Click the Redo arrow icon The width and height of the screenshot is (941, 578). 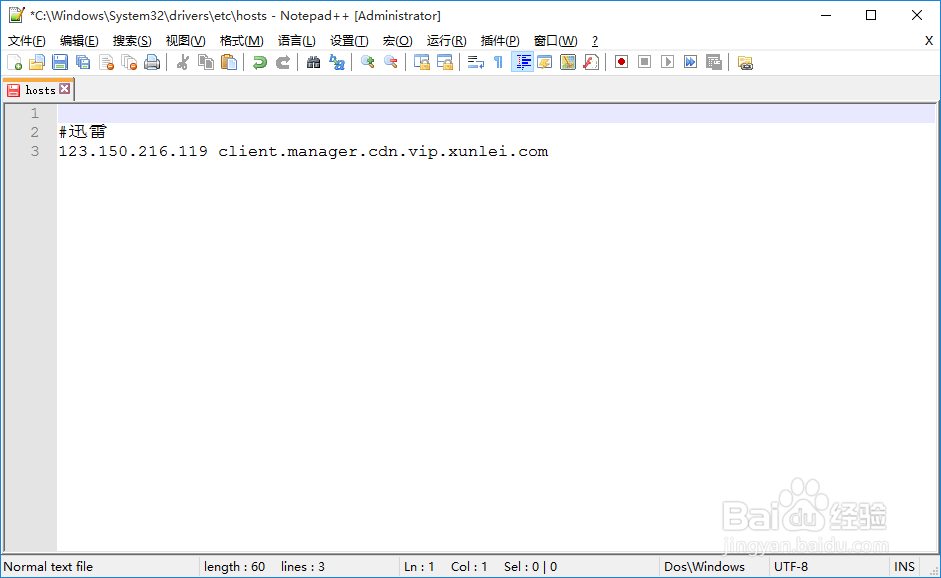pos(283,62)
